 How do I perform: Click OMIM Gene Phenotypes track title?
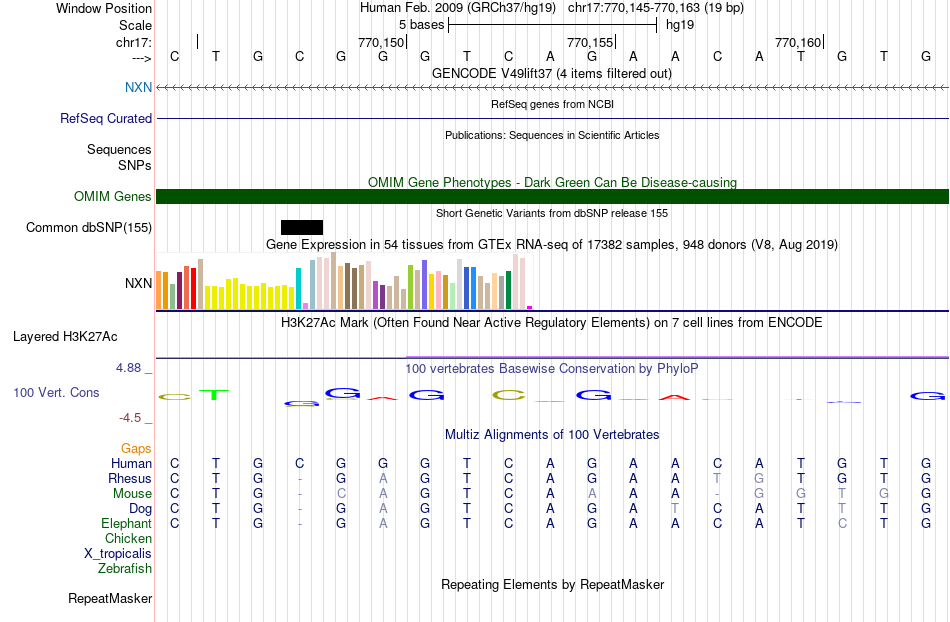(x=552, y=182)
